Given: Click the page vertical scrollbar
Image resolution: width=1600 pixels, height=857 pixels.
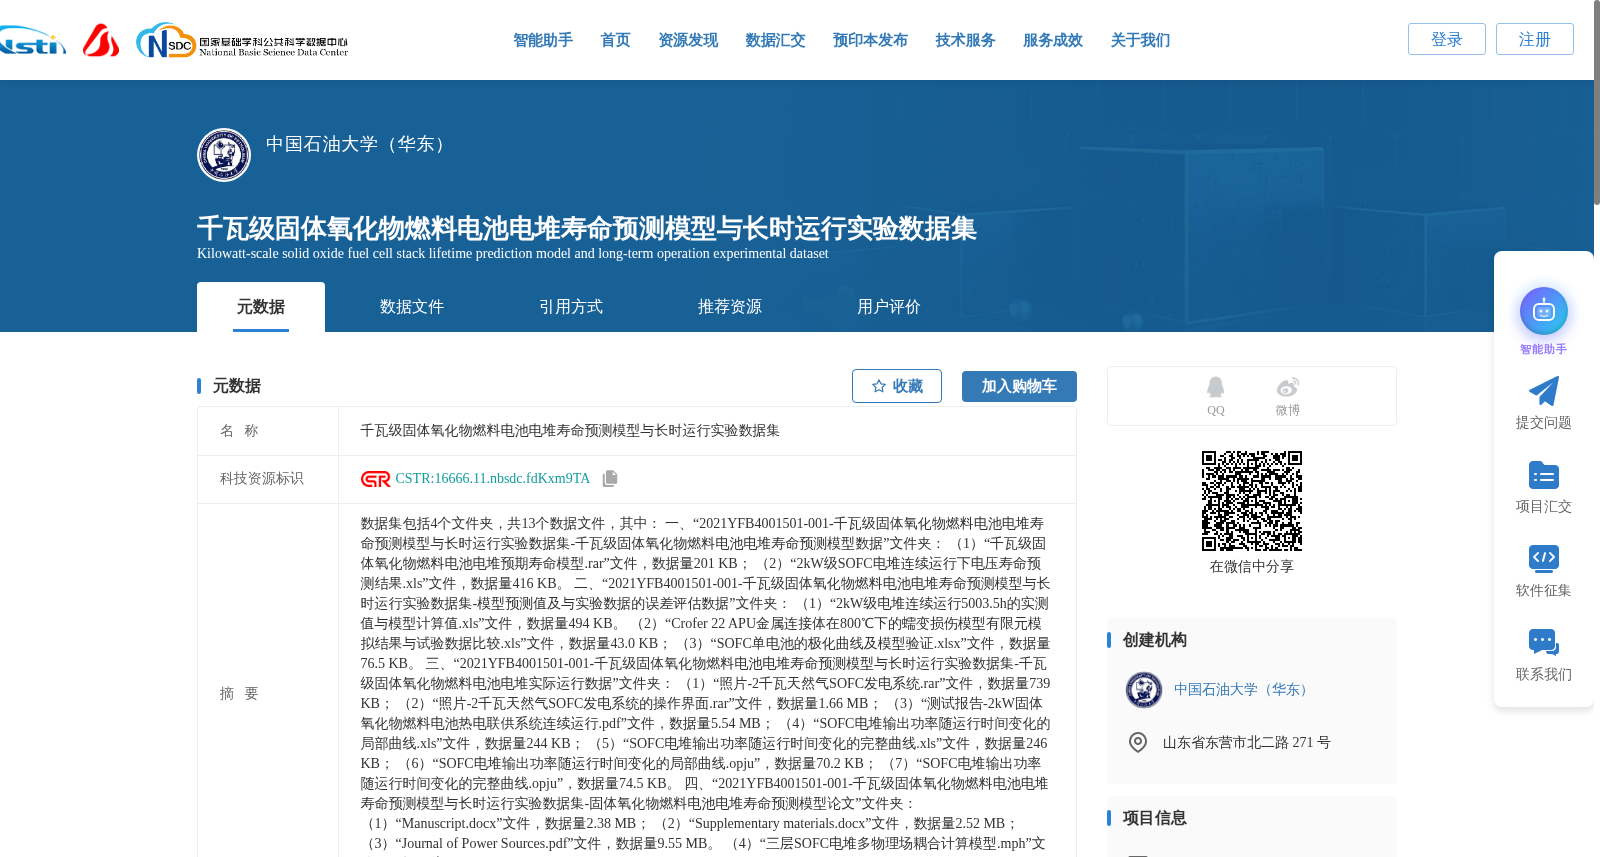Looking at the screenshot, I should point(1596,103).
